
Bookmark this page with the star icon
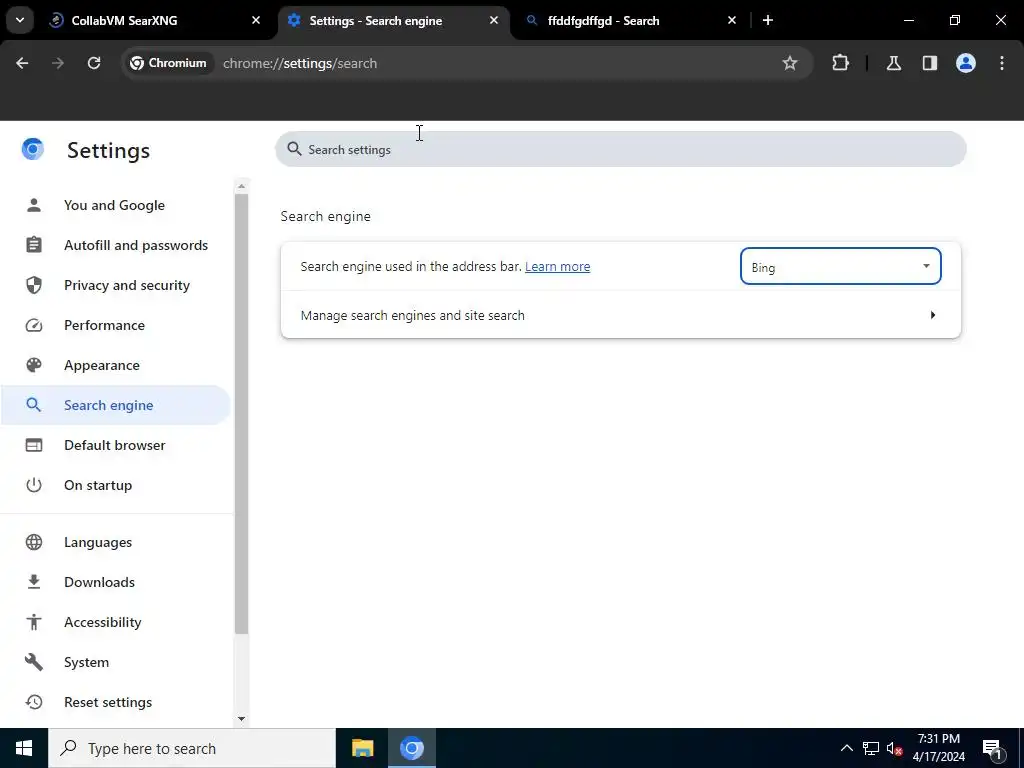(x=790, y=63)
